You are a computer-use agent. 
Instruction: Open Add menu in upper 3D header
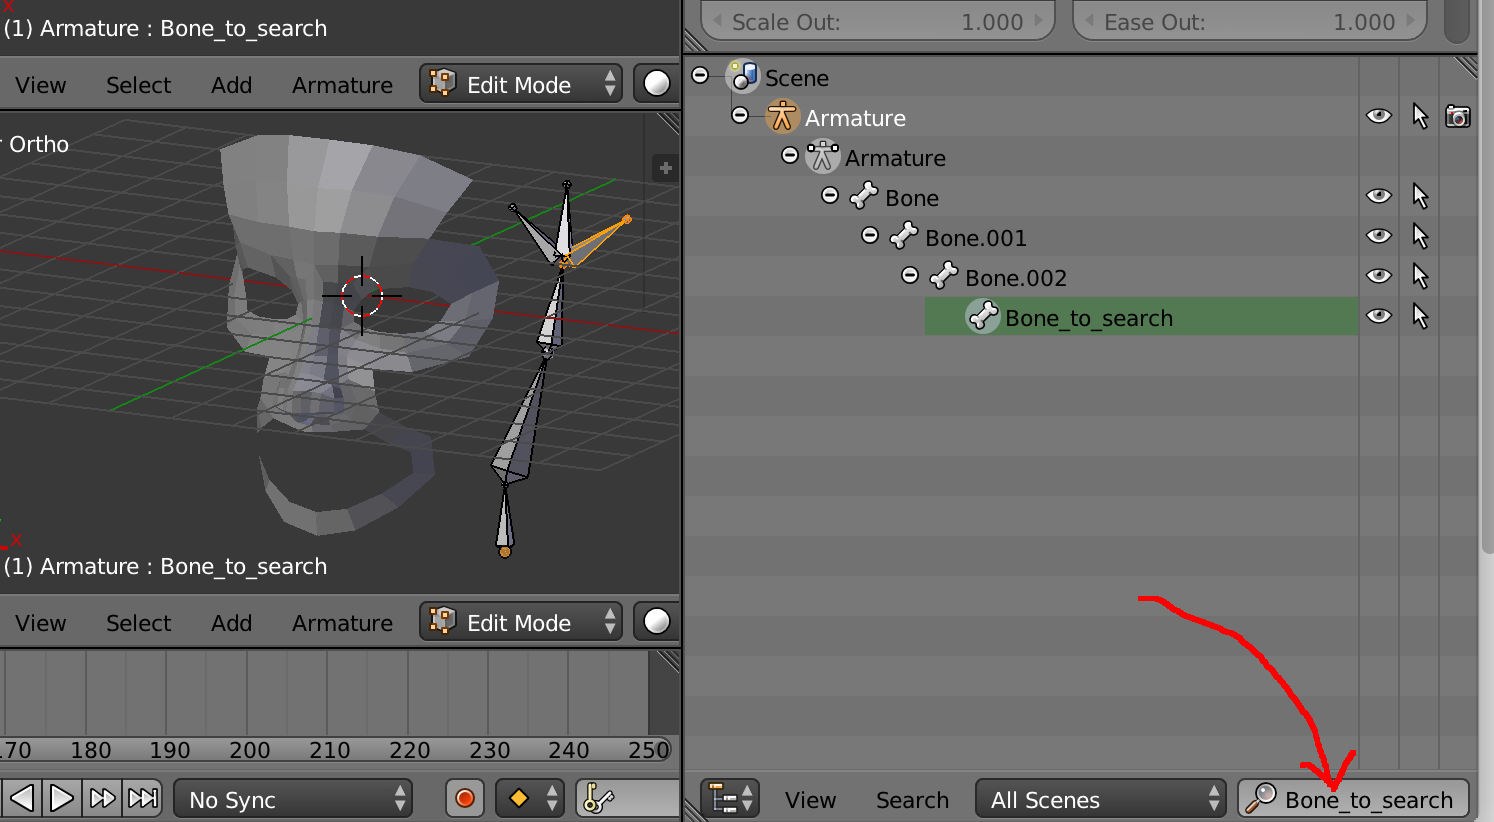coord(231,85)
